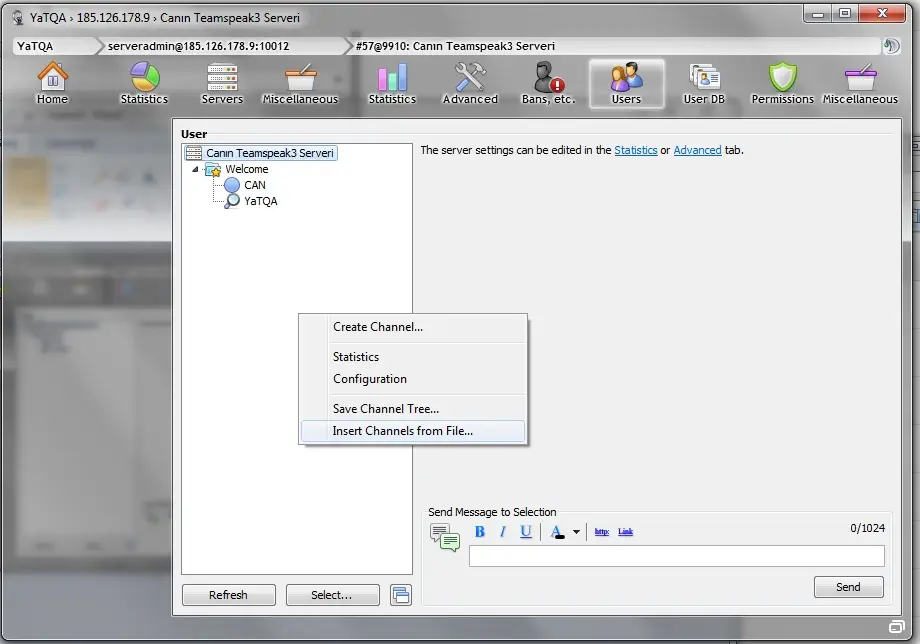This screenshot has width=920, height=644.
Task: Open the User DB section
Action: pos(704,83)
